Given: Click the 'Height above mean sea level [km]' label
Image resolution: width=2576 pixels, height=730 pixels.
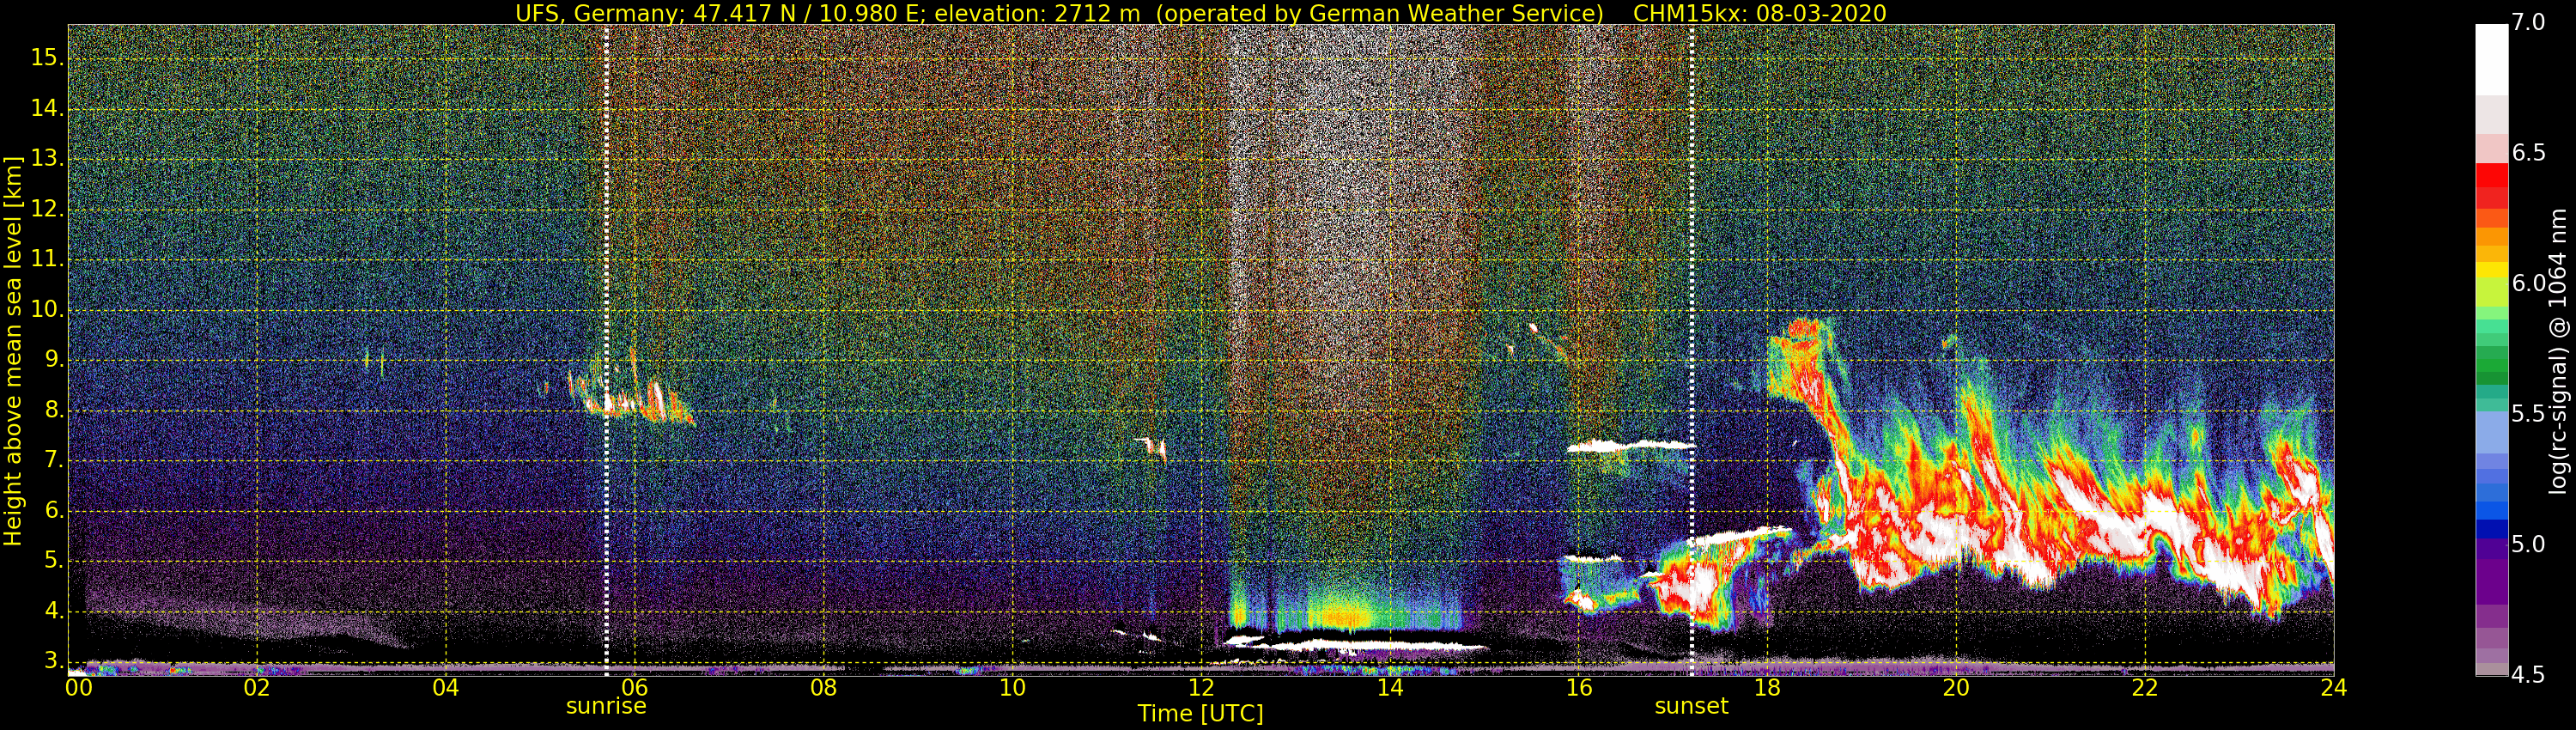Looking at the screenshot, I should [13, 351].
